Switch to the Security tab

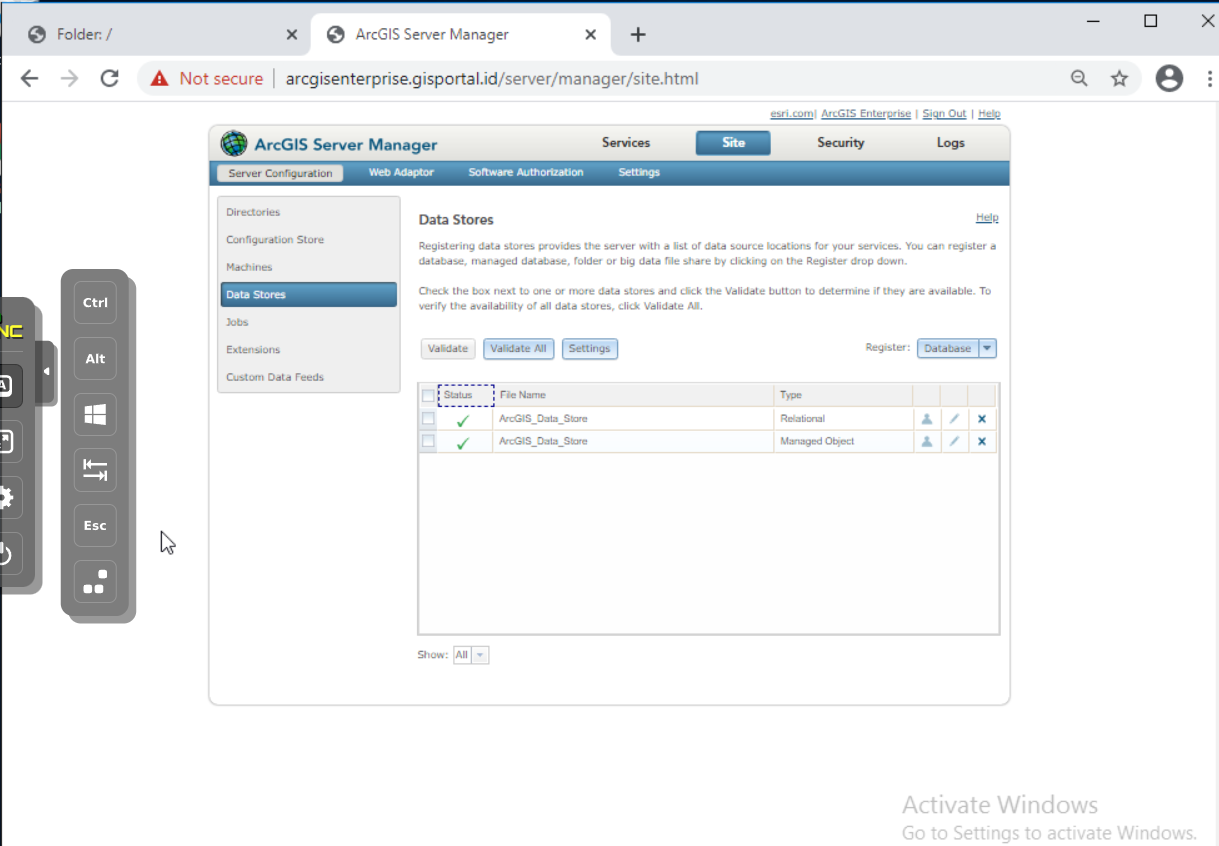pyautogui.click(x=840, y=143)
